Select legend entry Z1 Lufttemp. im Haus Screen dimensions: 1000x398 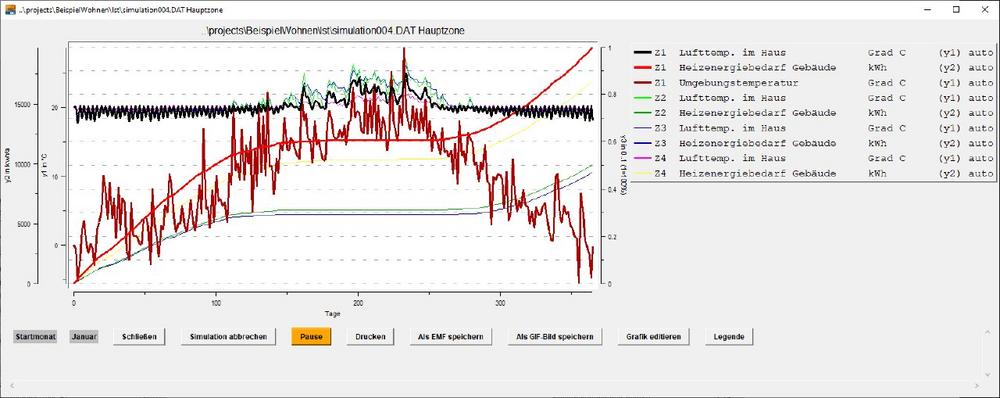pos(814,52)
